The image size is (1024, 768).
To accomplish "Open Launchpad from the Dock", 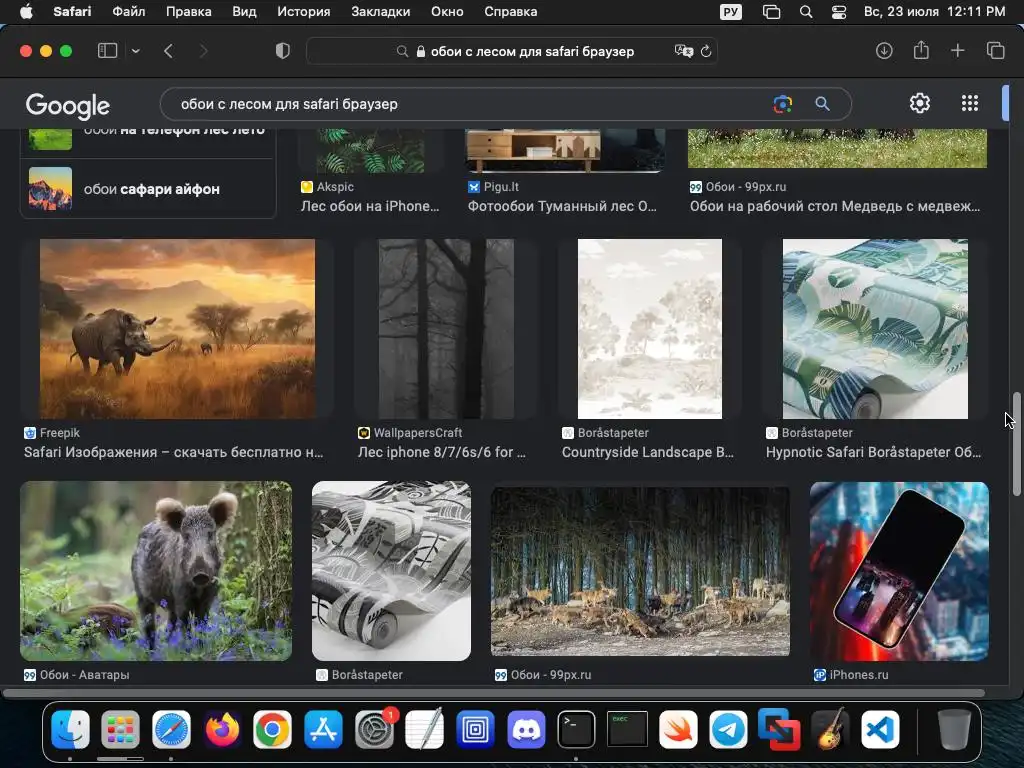I will click(121, 729).
